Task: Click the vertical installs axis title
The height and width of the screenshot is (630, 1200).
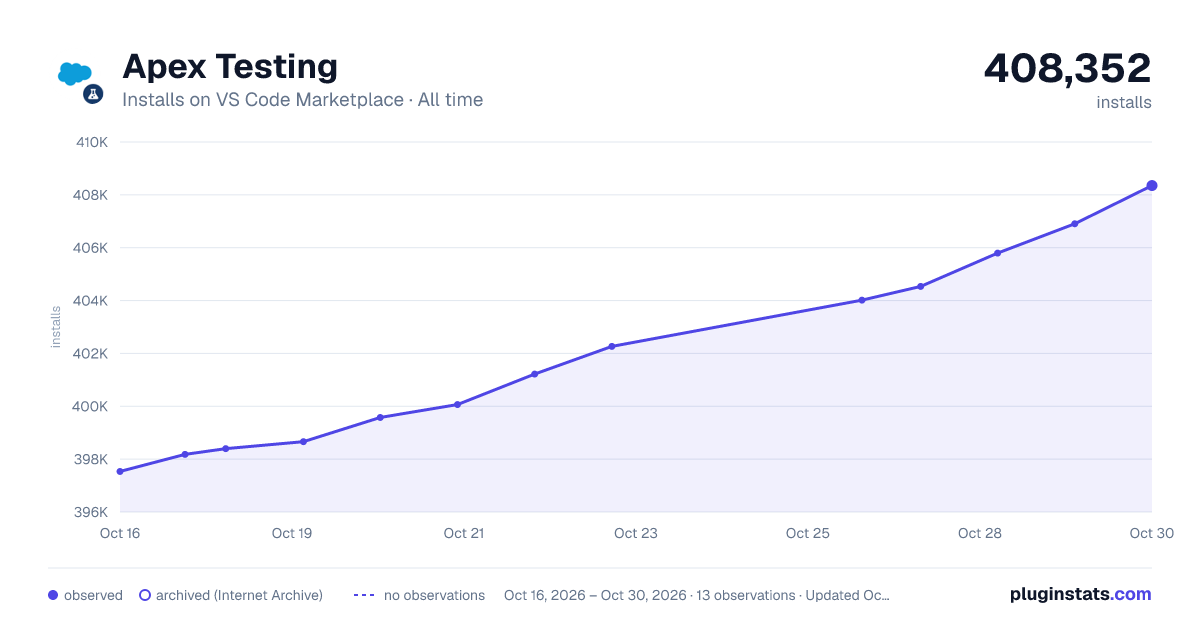Action: click(x=56, y=327)
